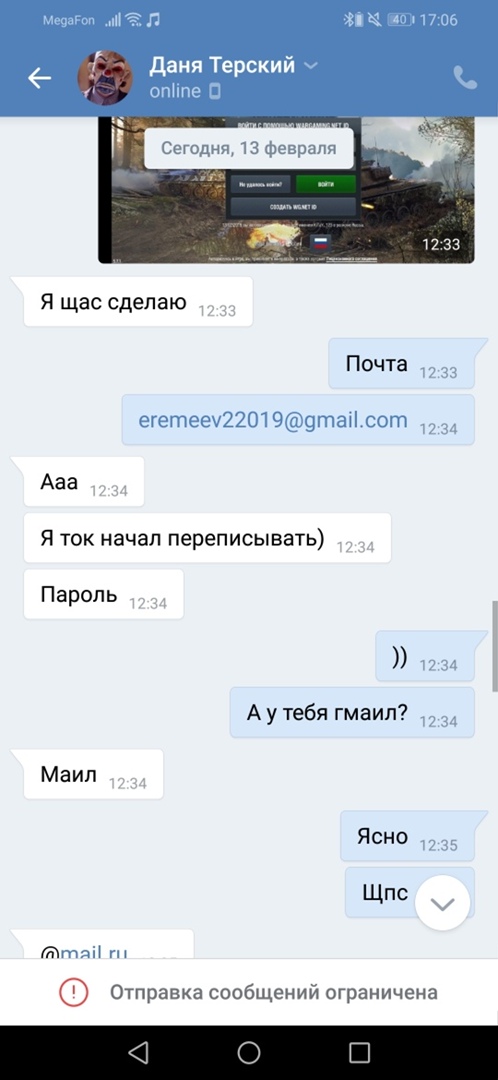This screenshot has height=1080, width=498.
Task: Jump to latest messages with down-arrow button
Action: [442, 903]
